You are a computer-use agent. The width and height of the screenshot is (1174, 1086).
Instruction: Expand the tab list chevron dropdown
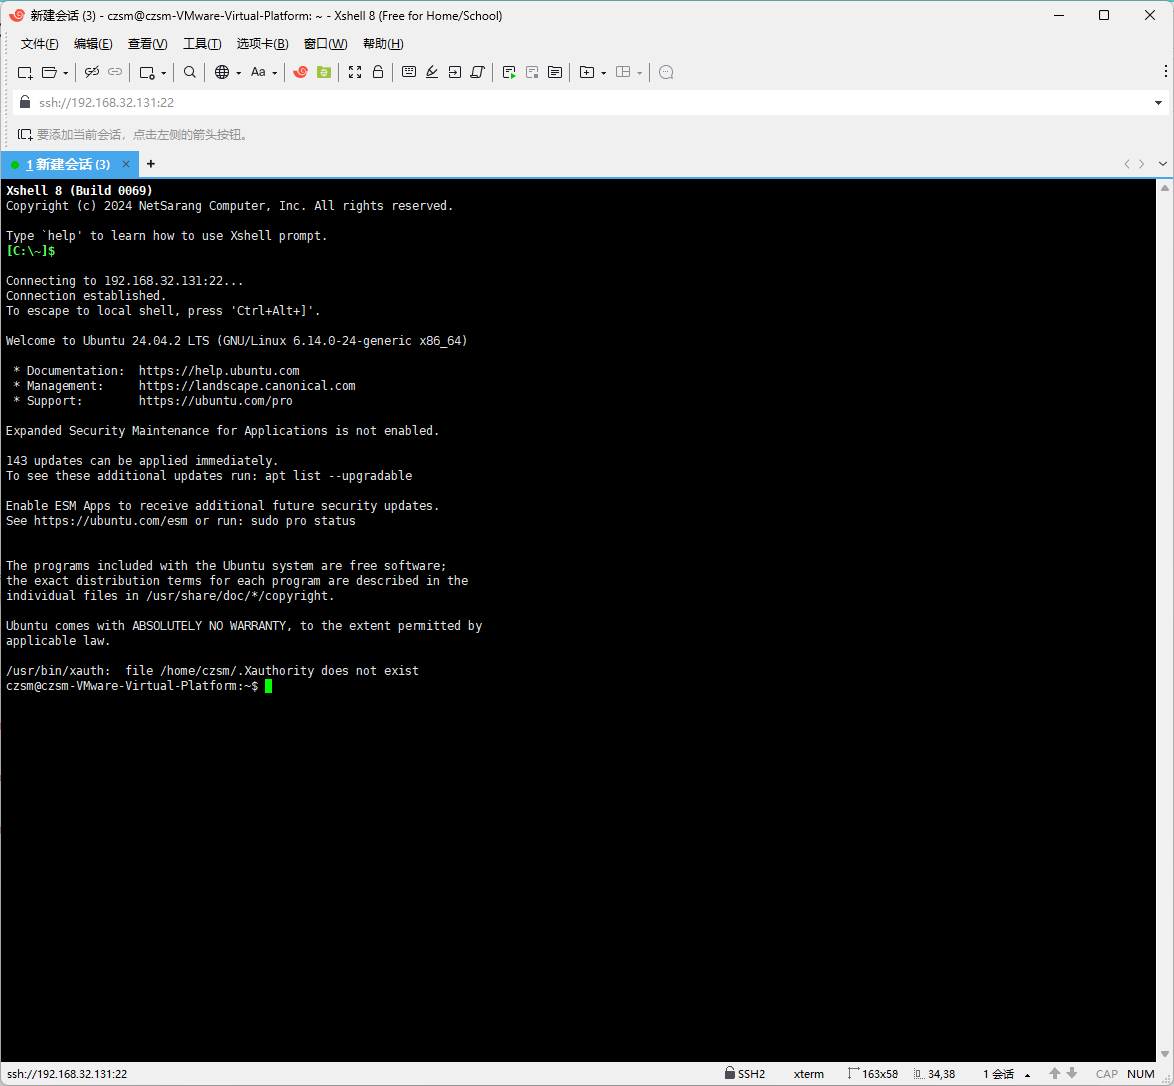pyautogui.click(x=1163, y=164)
